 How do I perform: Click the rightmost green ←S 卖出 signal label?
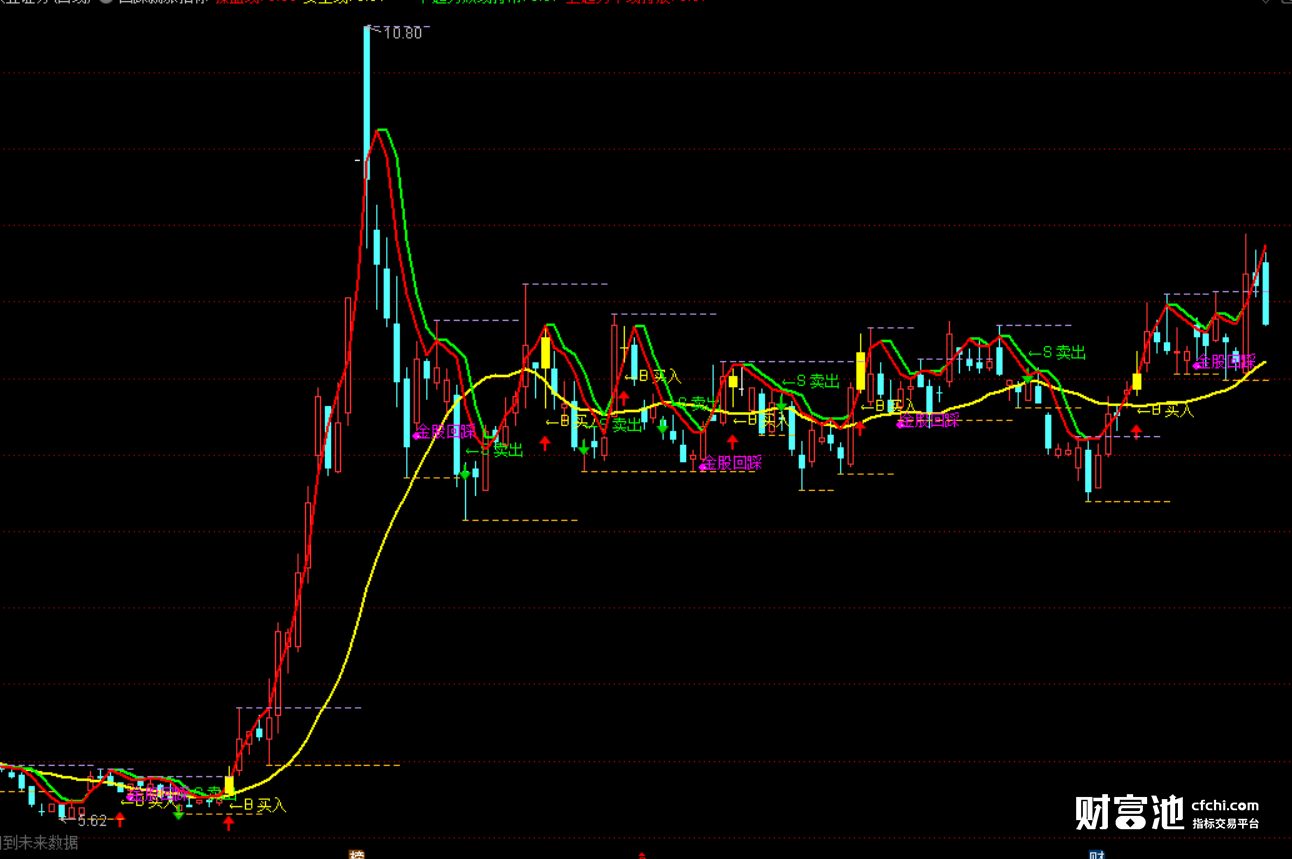[x=1057, y=353]
